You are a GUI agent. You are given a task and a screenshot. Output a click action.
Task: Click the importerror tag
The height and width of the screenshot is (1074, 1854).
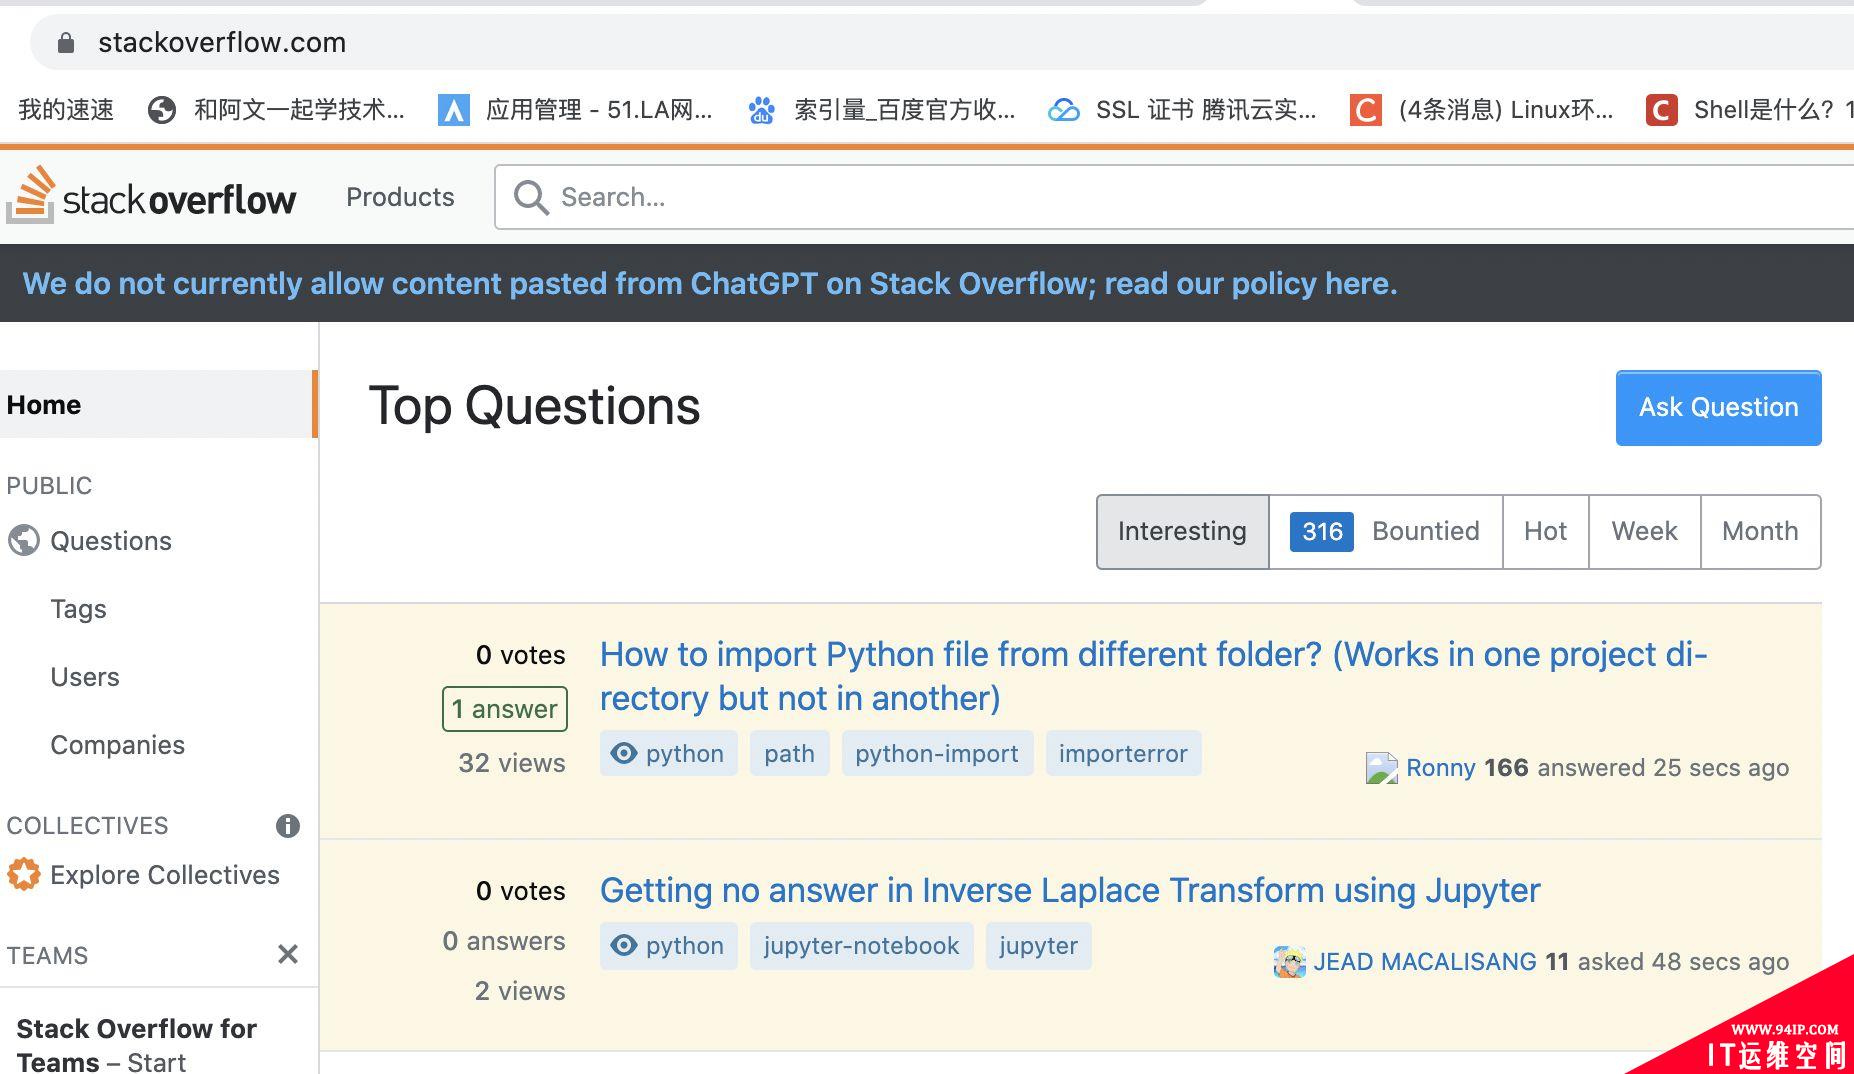tap(1123, 754)
